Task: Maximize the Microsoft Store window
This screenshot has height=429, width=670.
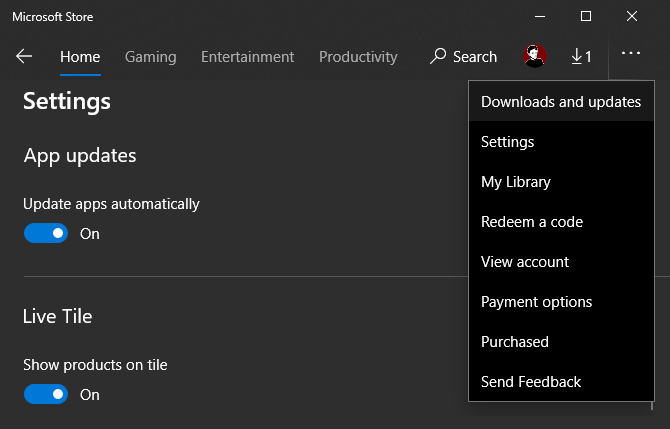Action: (586, 16)
